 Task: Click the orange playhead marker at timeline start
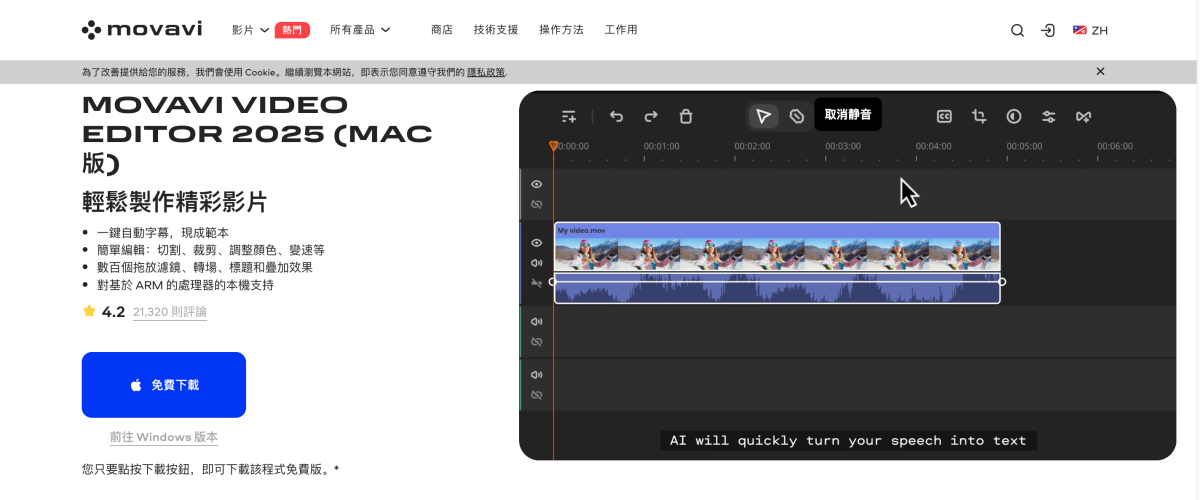[x=553, y=146]
